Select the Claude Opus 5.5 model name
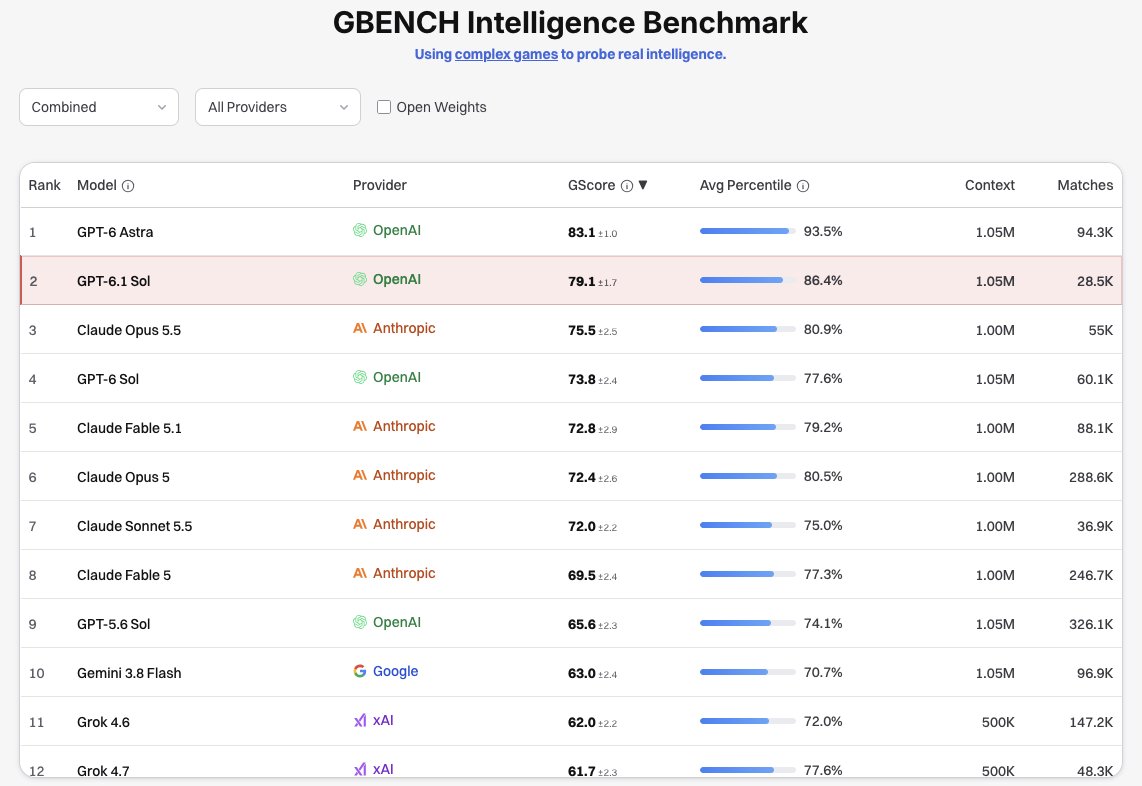This screenshot has width=1142, height=786. tap(129, 330)
